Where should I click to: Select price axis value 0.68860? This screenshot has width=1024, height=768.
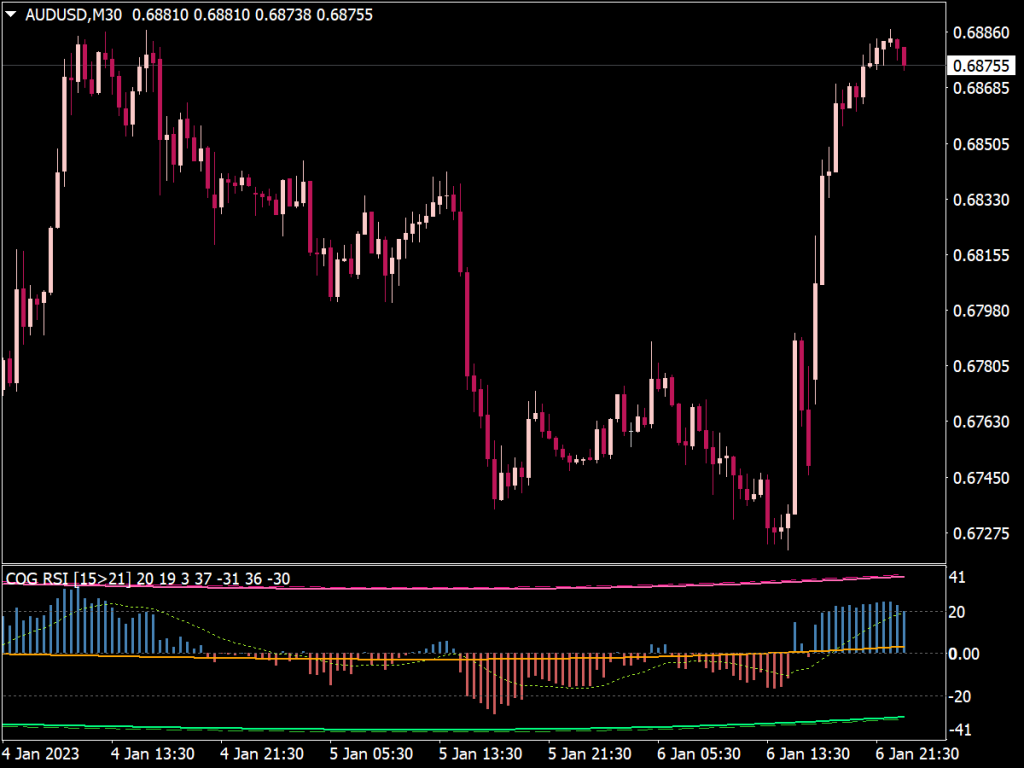981,33
